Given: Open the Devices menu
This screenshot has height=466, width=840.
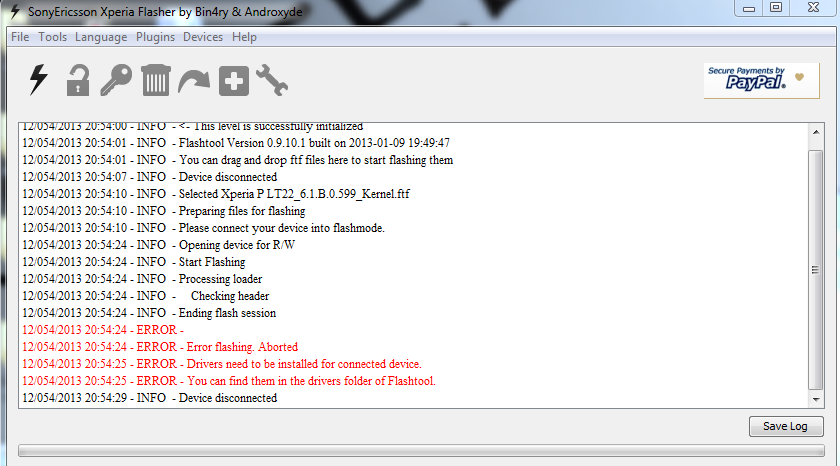Looking at the screenshot, I should click(x=203, y=37).
